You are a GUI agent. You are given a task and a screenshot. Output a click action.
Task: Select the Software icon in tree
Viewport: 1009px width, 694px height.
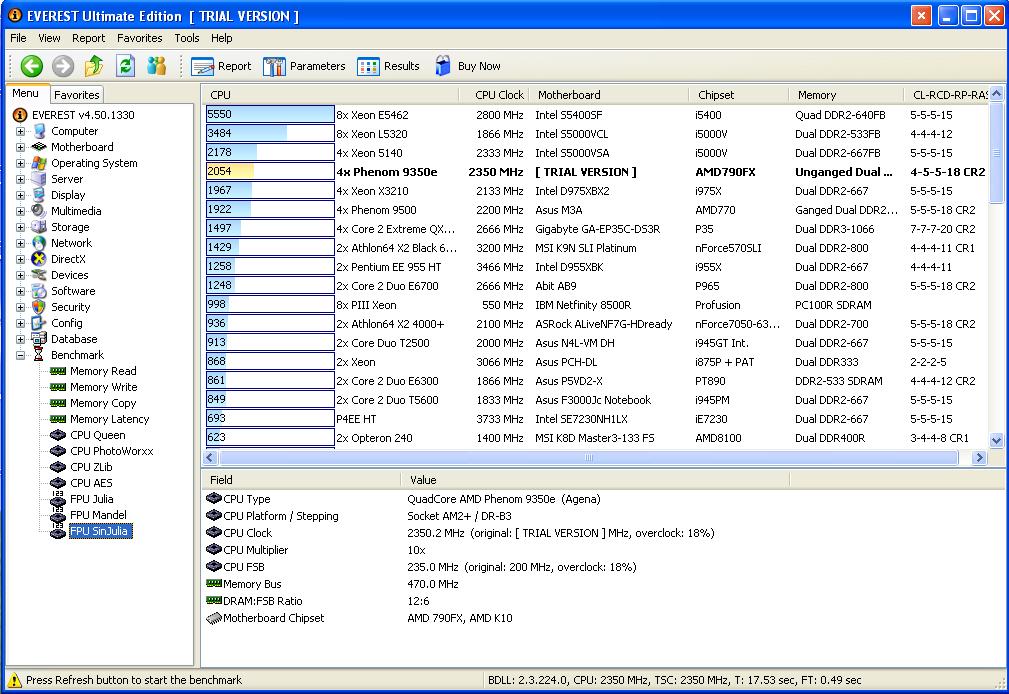coord(39,291)
